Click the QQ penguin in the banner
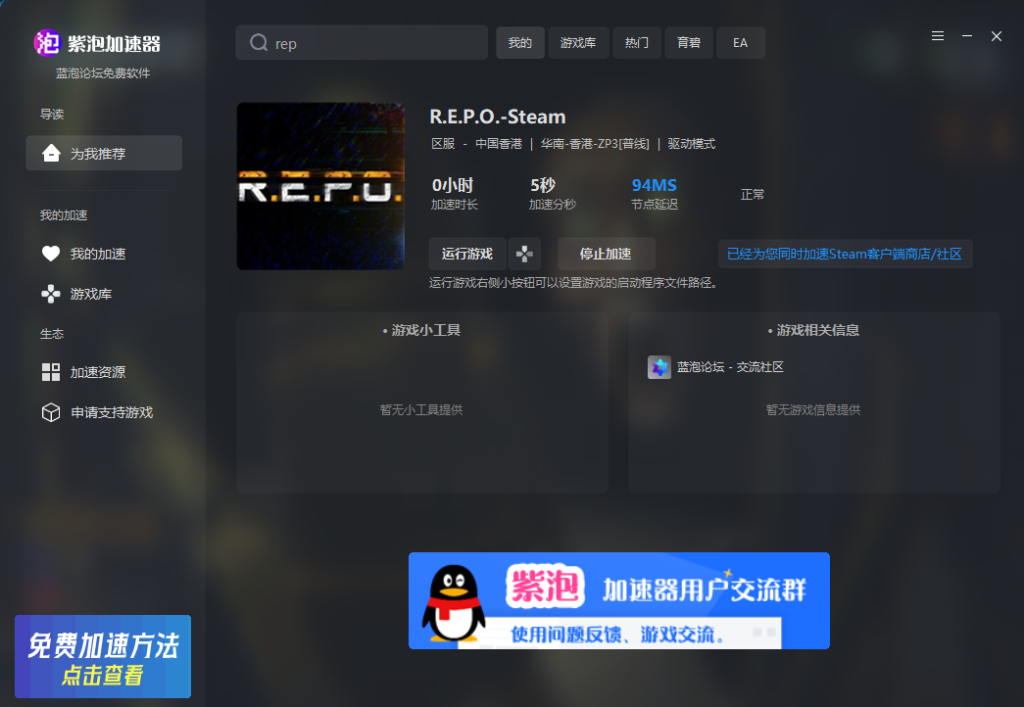 [x=453, y=602]
